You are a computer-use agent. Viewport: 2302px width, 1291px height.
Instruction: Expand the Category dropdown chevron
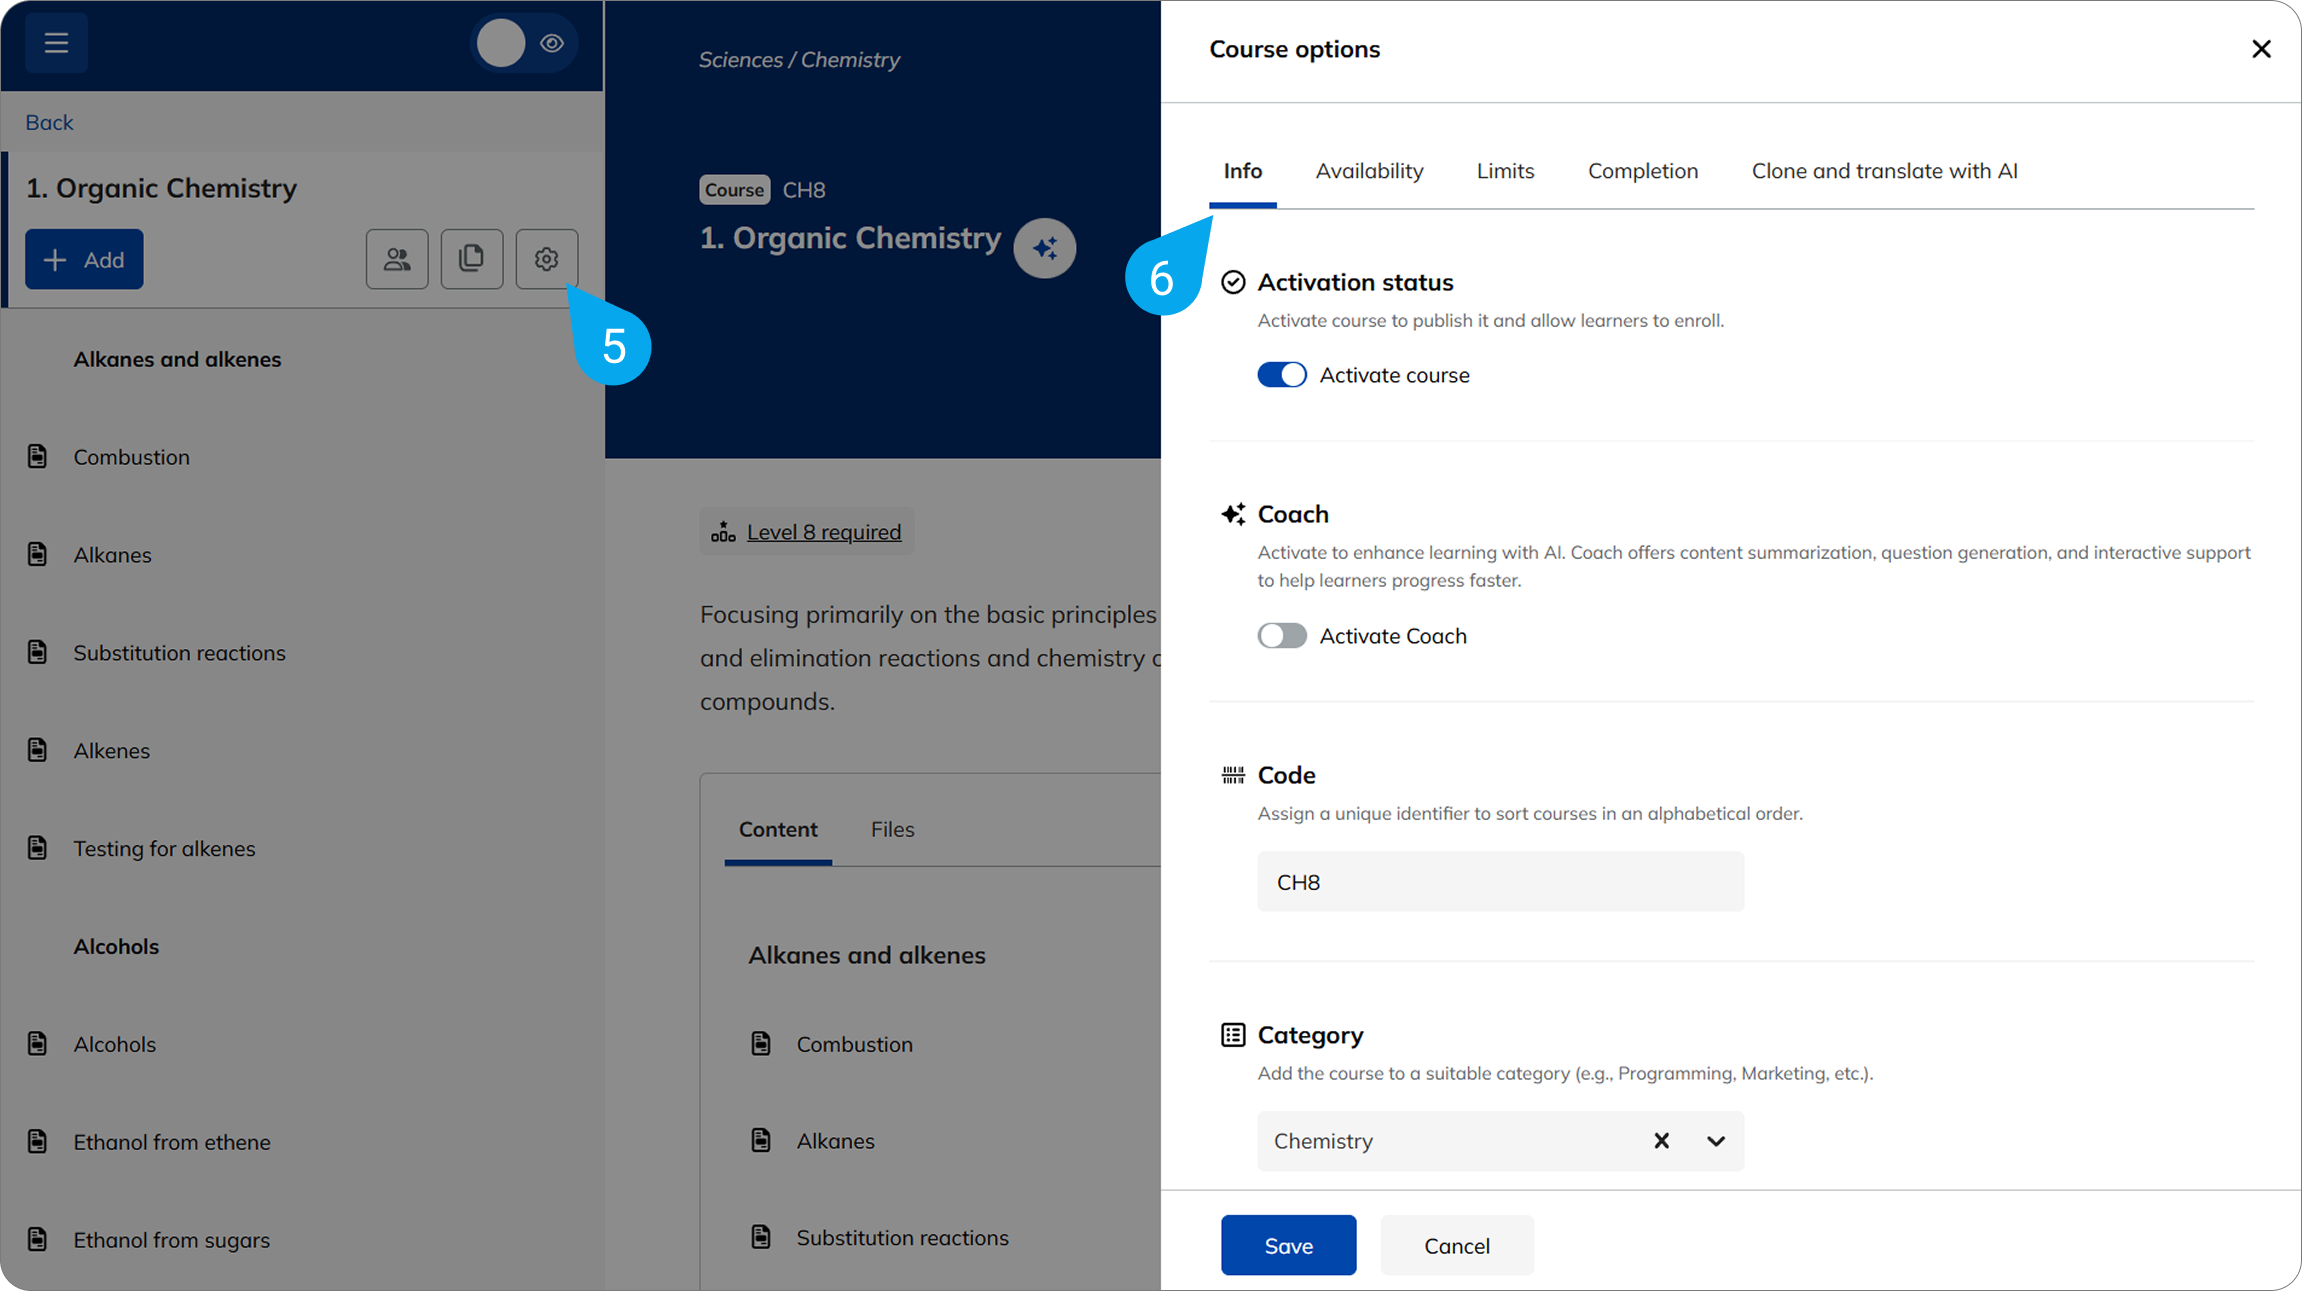coord(1716,1141)
